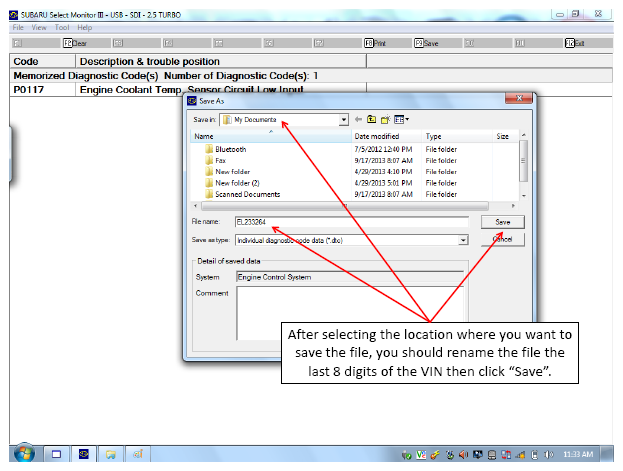
Task: Open Windows Explorer from the taskbar
Action: 111,454
